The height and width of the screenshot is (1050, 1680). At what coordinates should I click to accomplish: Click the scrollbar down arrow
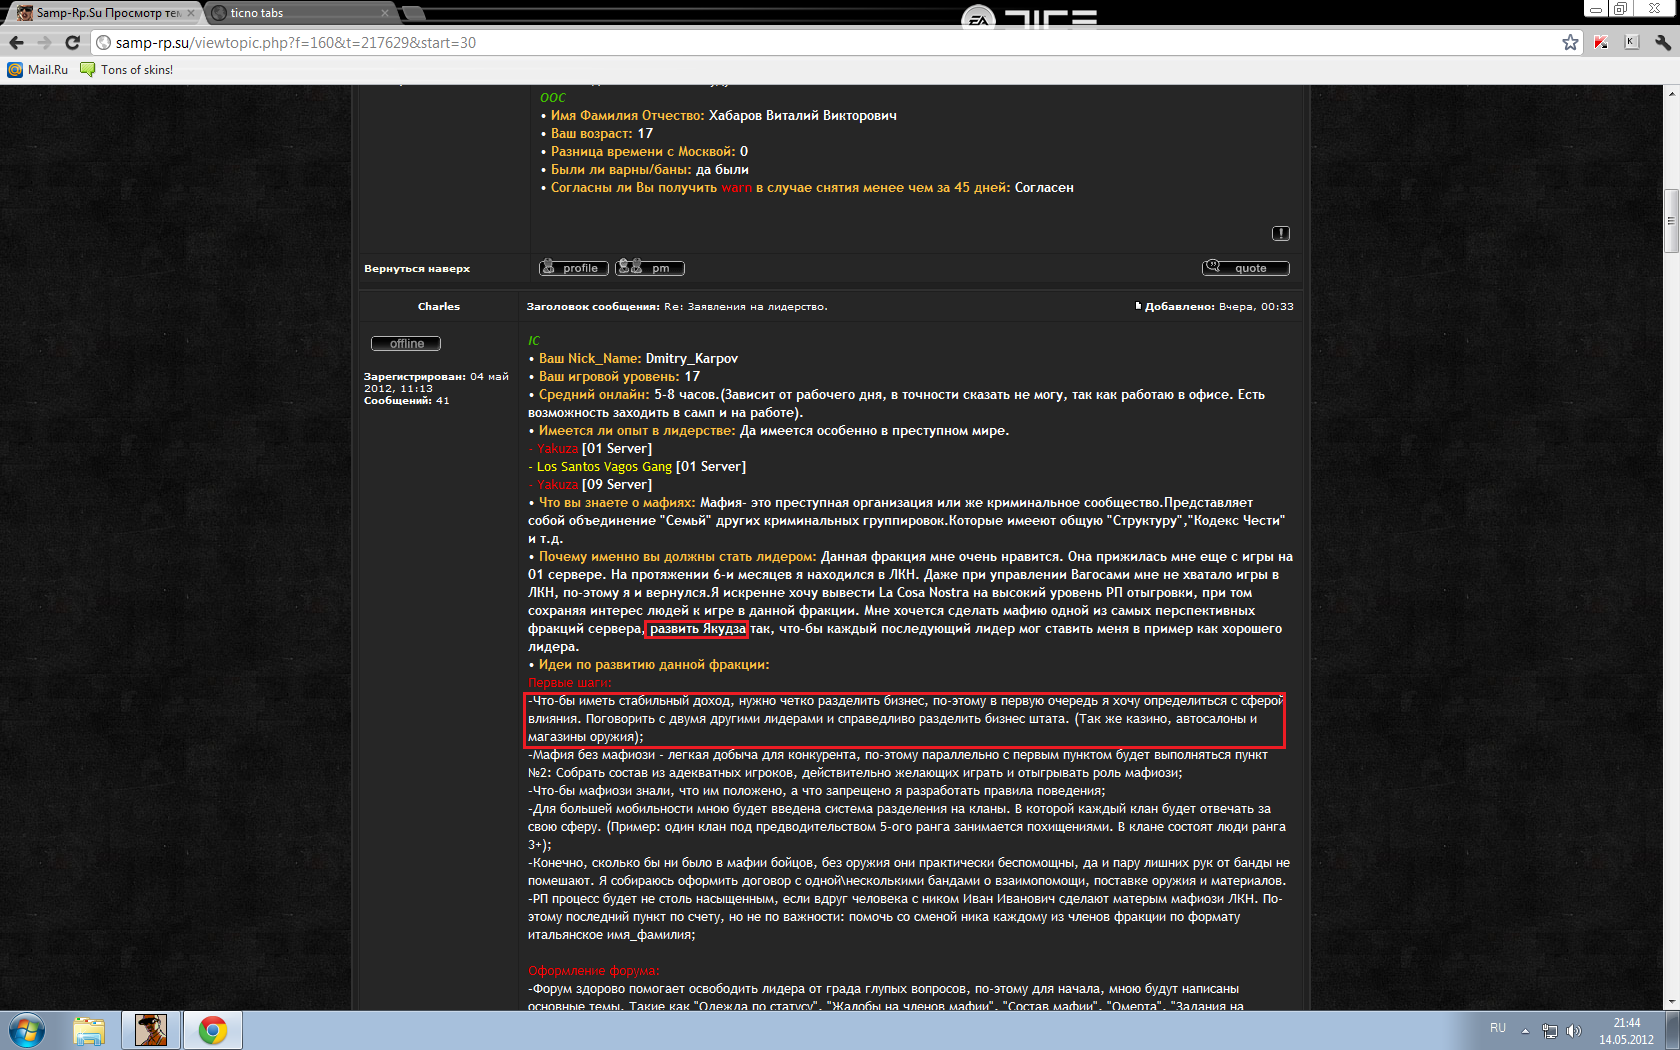pyautogui.click(x=1671, y=1001)
